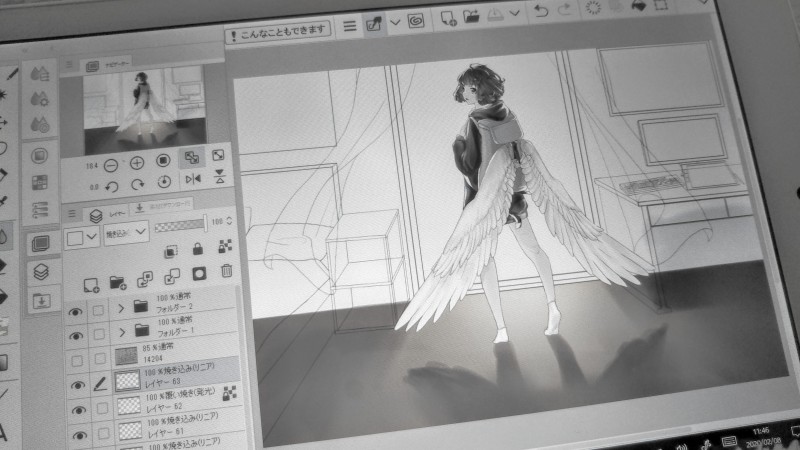
Task: Open the layer color dropdown
Action: [x=82, y=238]
